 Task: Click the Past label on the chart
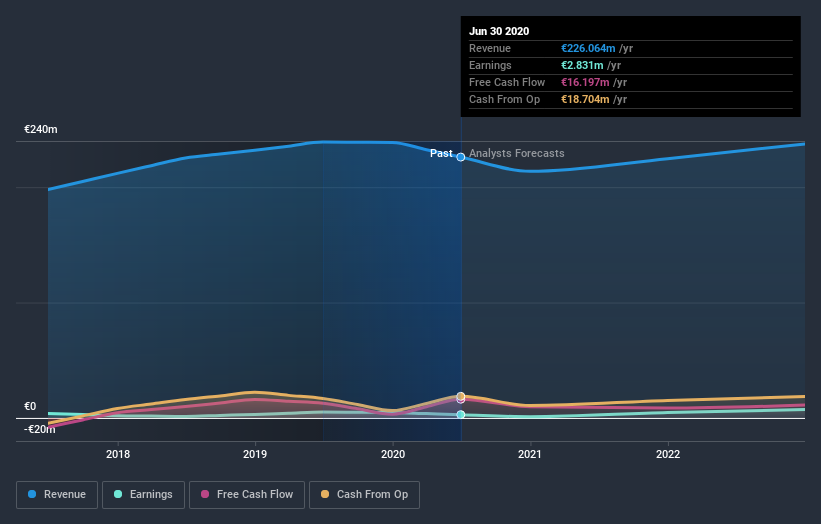441,153
